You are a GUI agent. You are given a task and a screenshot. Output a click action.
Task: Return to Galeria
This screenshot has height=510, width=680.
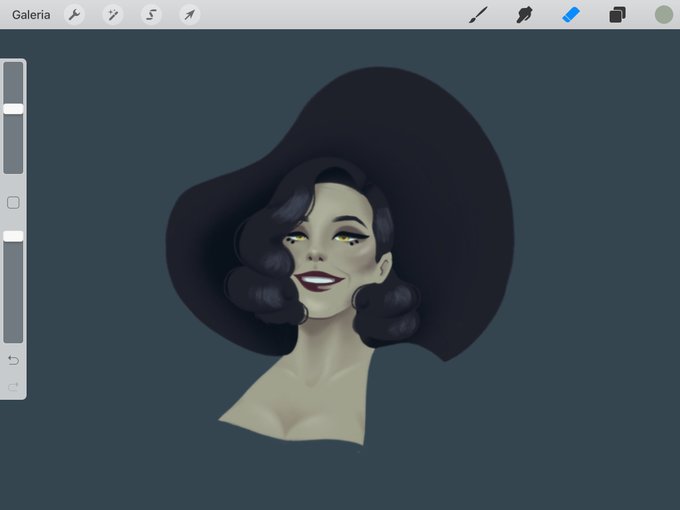pyautogui.click(x=31, y=15)
